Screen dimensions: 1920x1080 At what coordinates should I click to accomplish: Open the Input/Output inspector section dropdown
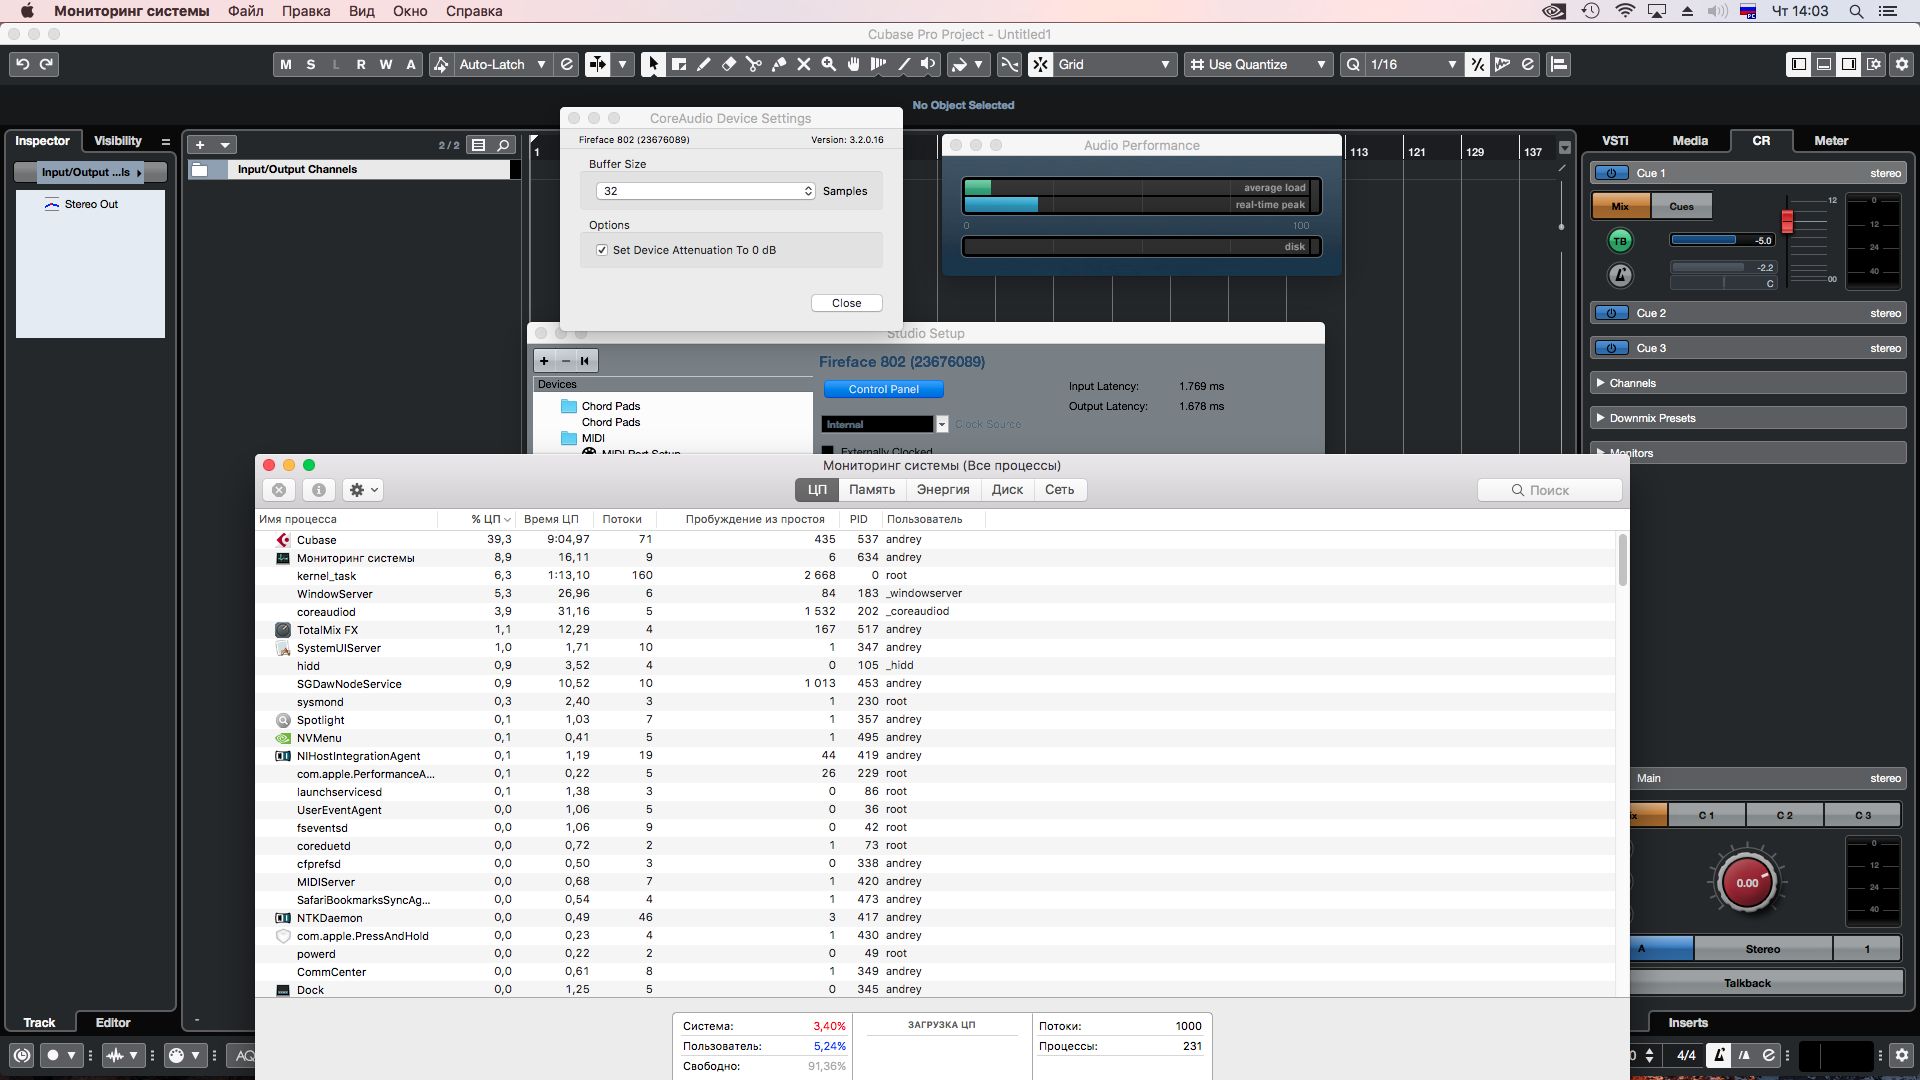[x=90, y=172]
